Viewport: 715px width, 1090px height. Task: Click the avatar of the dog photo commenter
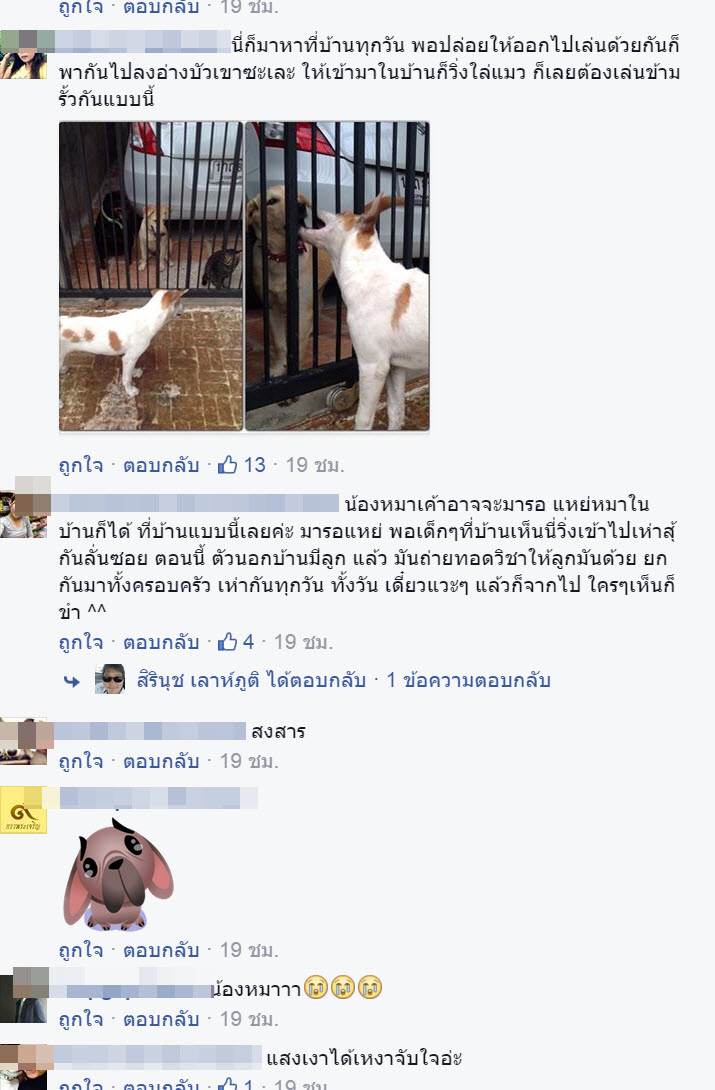[24, 56]
